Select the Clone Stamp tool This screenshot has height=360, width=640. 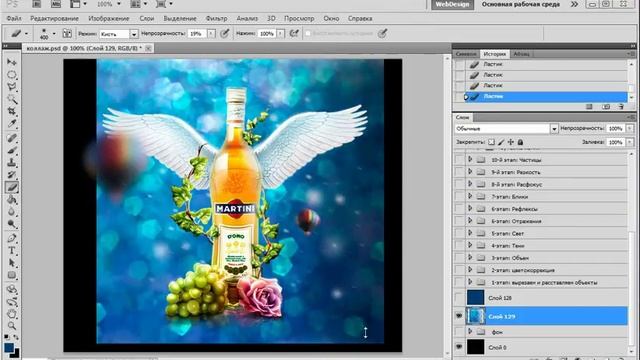(x=11, y=163)
